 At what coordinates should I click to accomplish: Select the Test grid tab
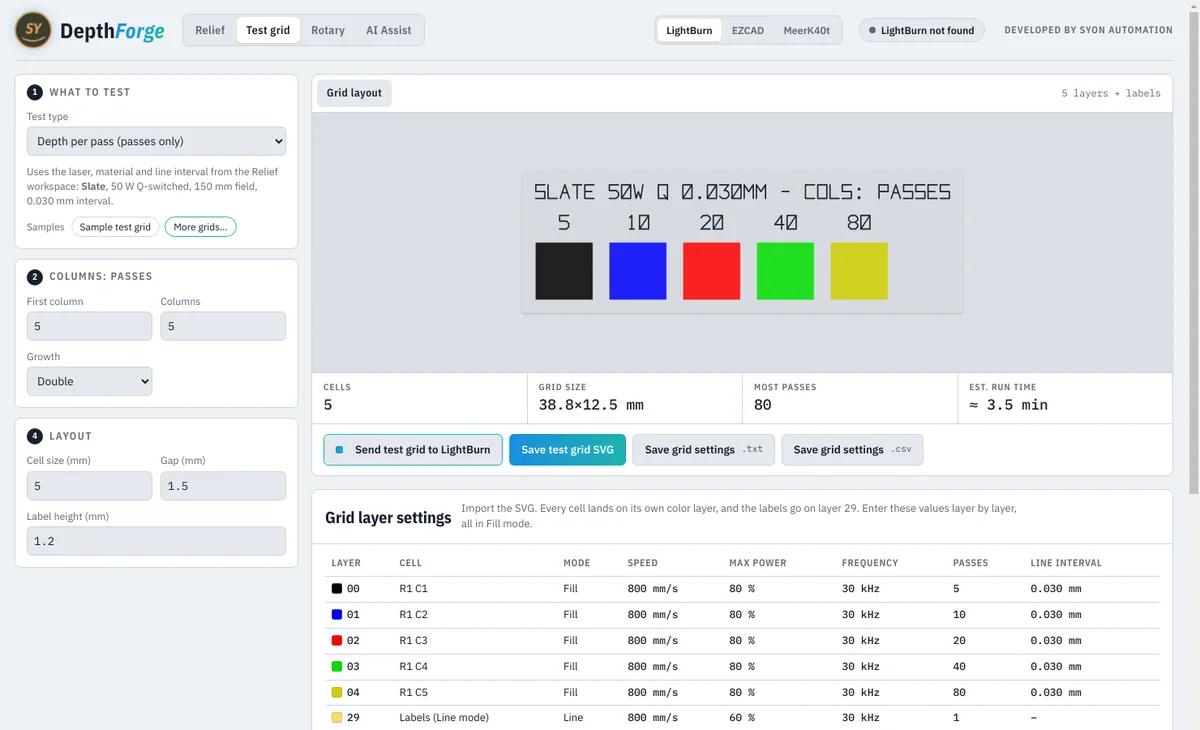click(x=268, y=30)
